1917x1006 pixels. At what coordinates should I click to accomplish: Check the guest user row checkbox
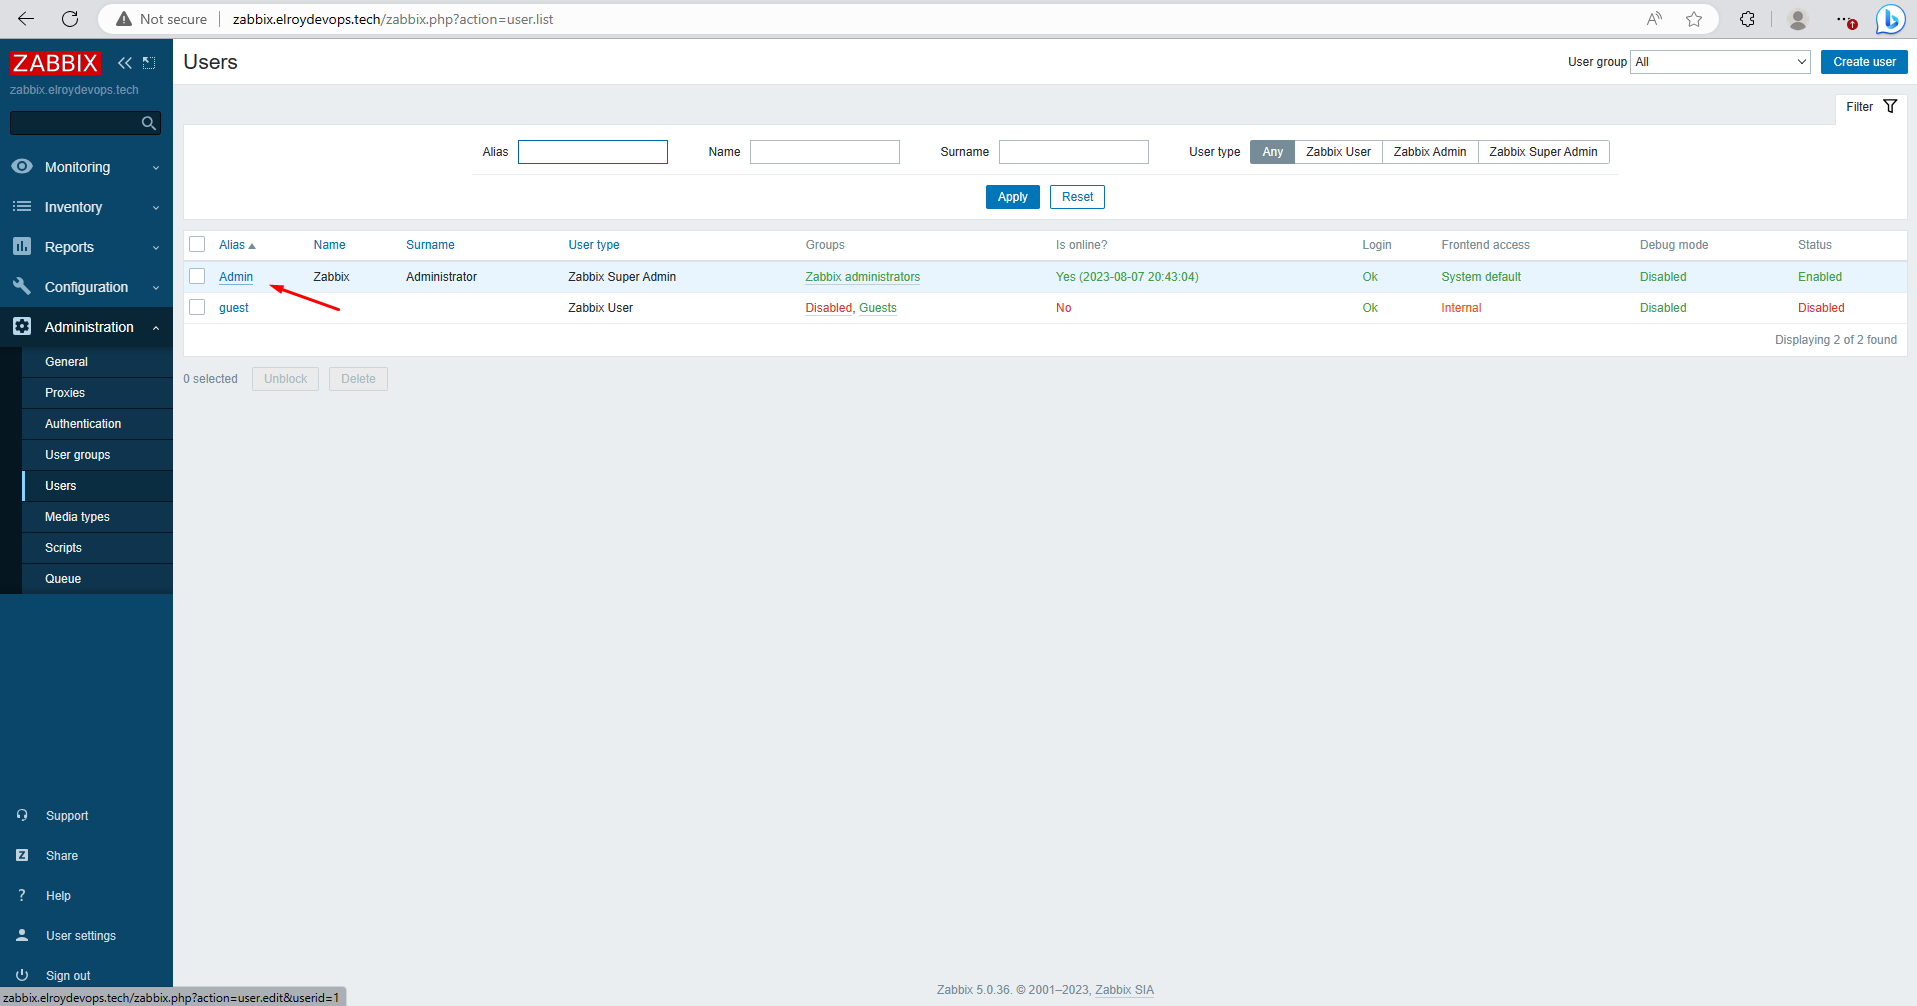[197, 307]
